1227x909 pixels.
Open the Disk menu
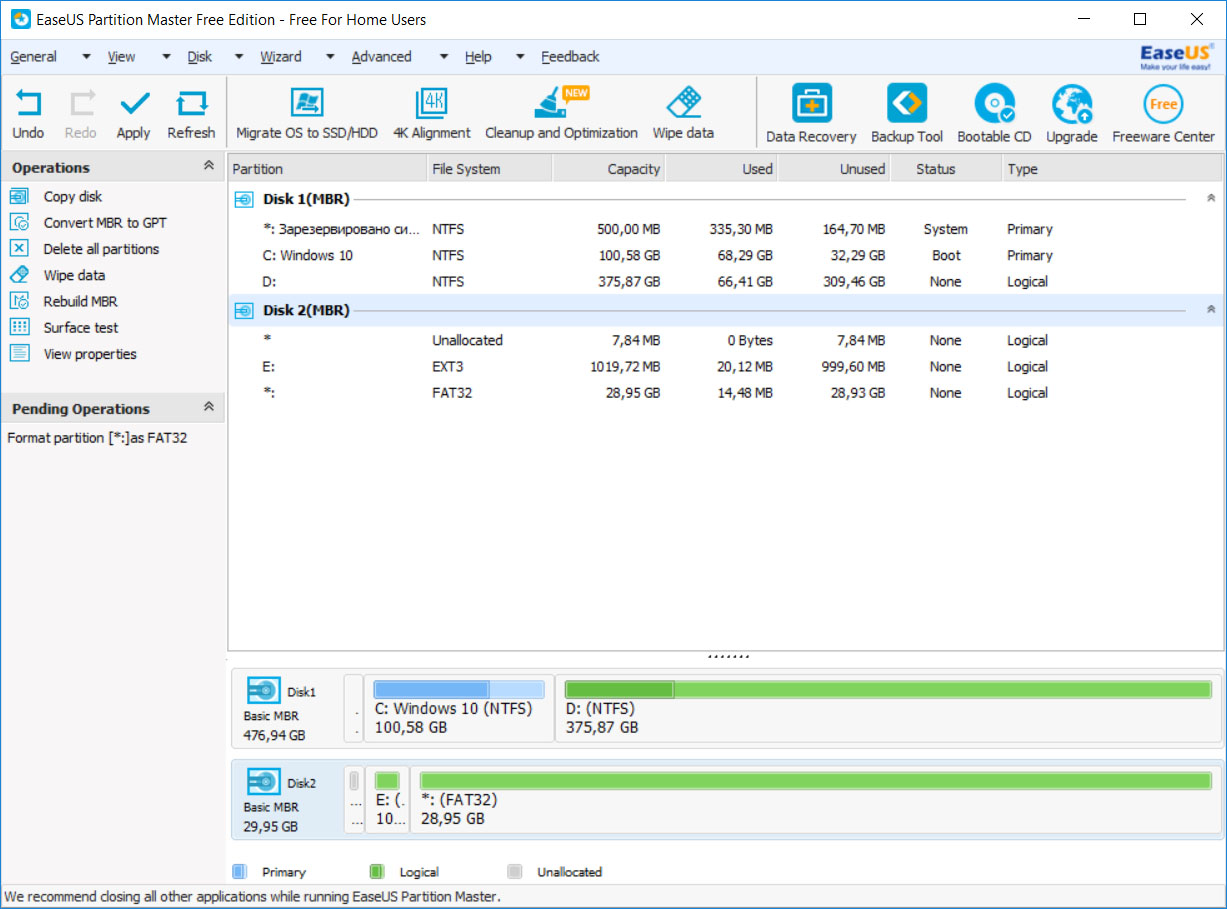199,57
